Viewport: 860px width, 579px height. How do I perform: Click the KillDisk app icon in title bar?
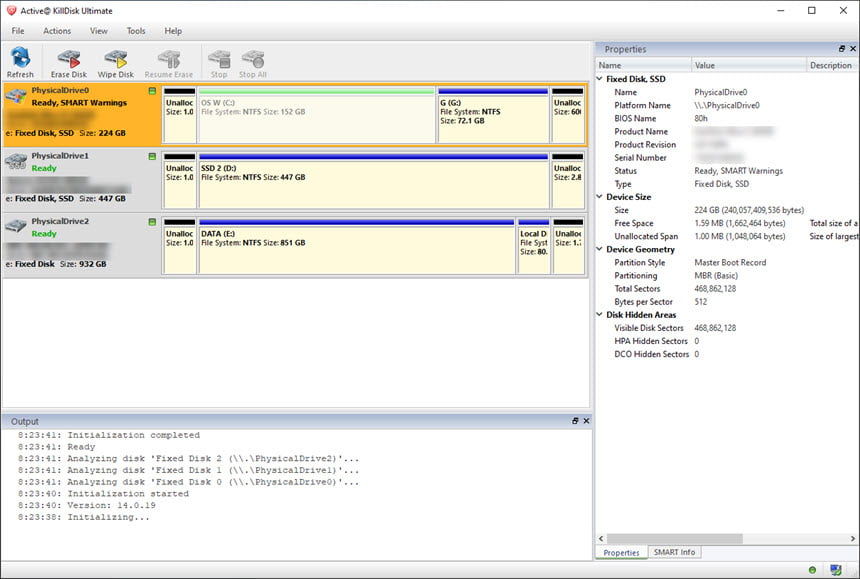11,10
